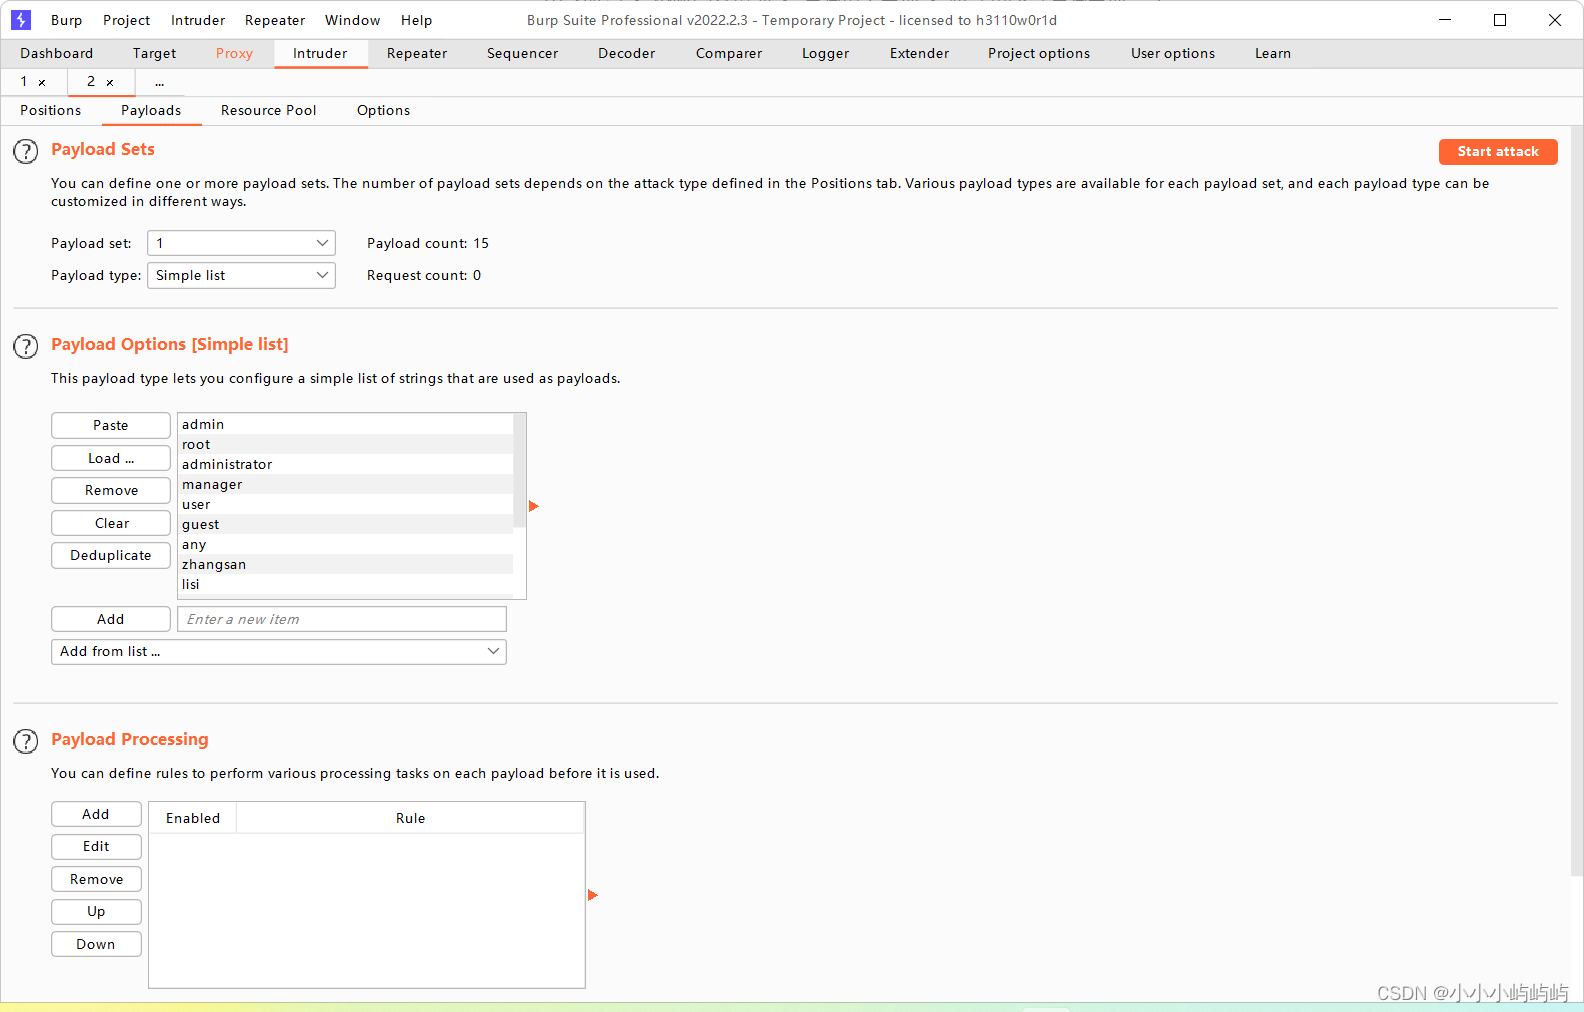Open the Burp menu
The image size is (1584, 1012).
66,20
